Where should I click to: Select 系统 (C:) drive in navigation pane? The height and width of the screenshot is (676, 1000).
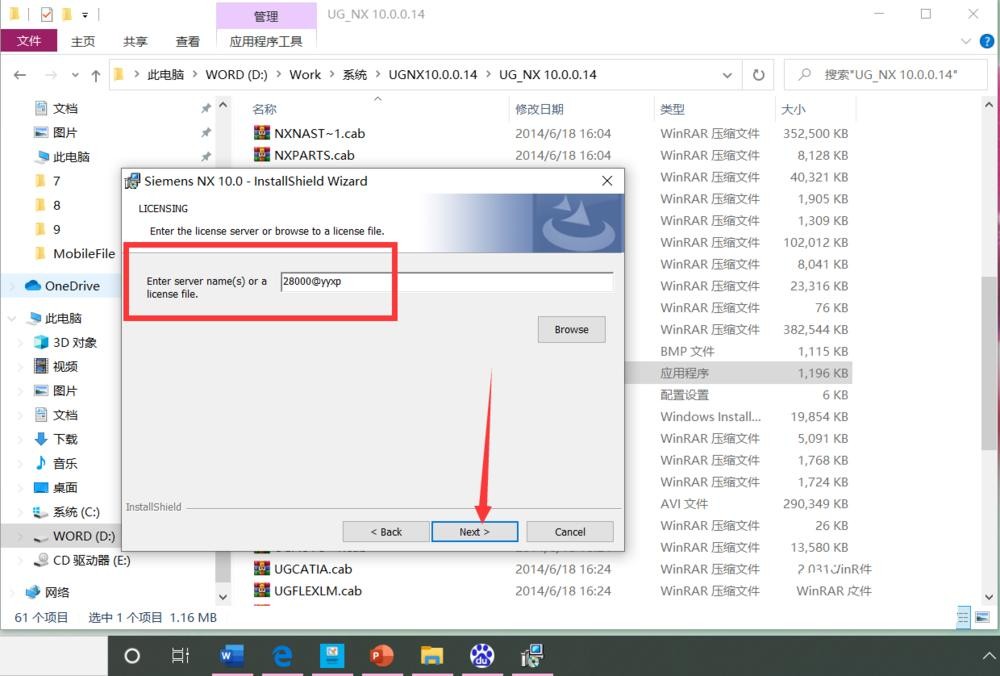(x=76, y=512)
